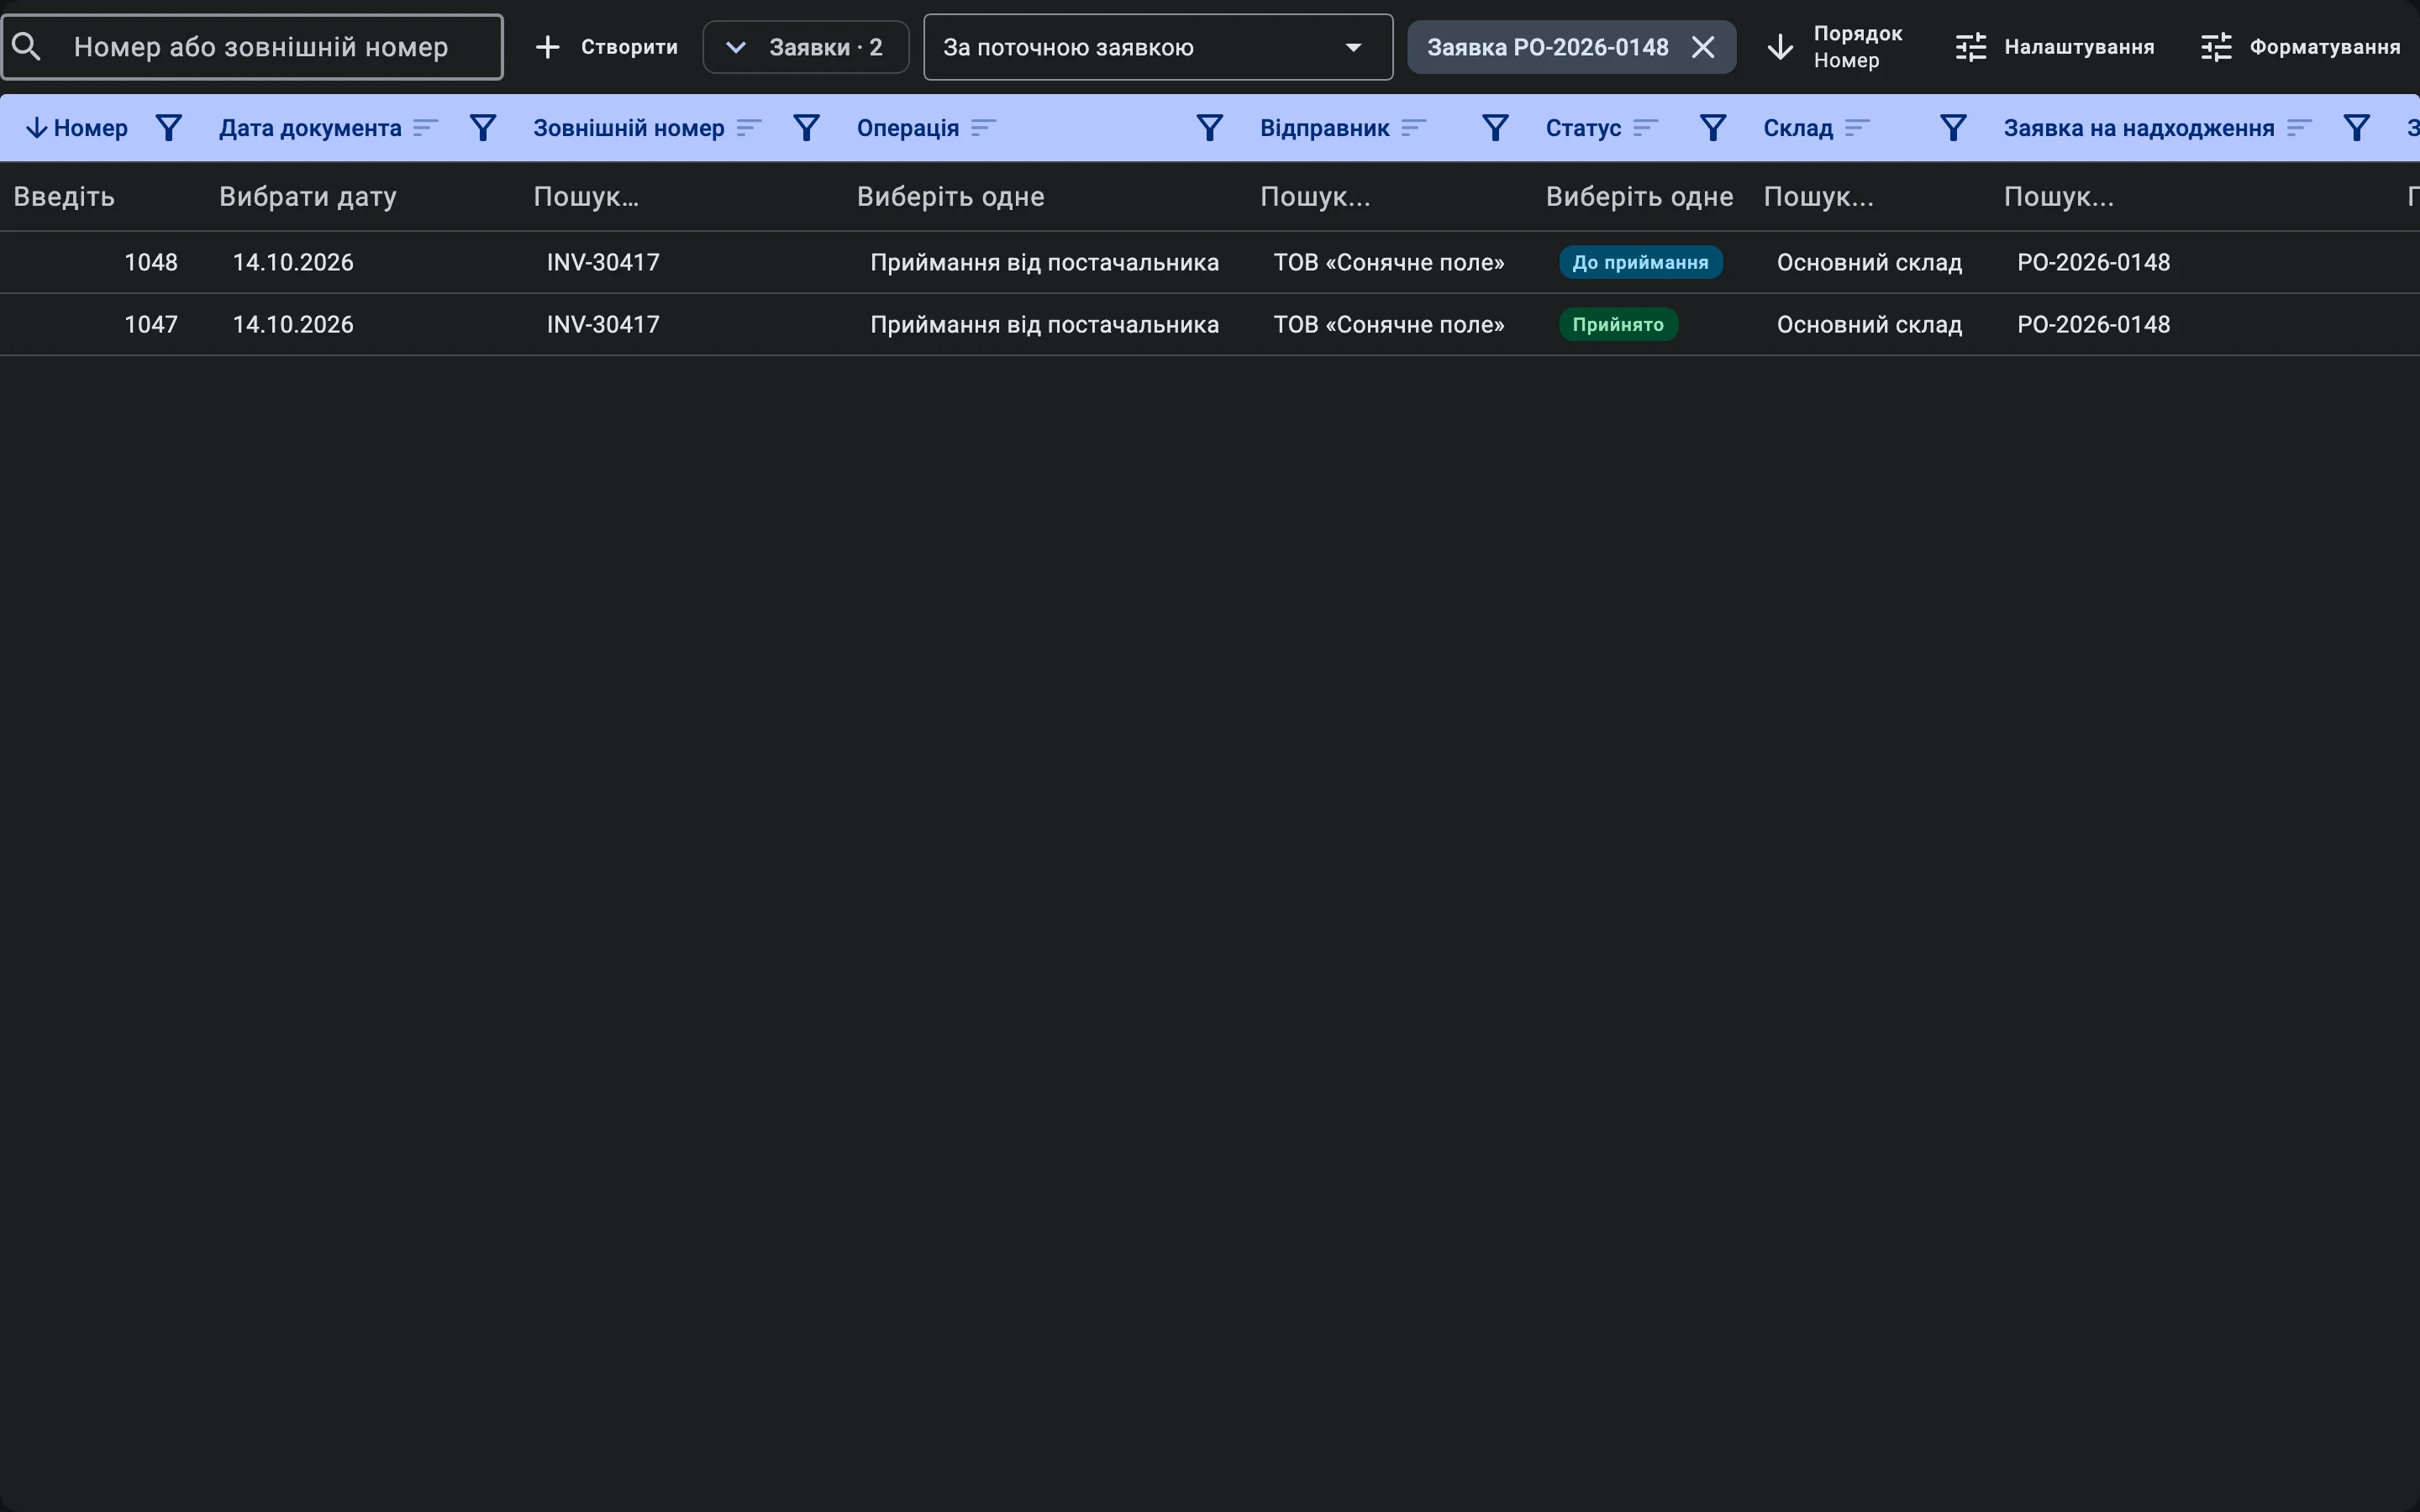Click sort icon beside 'Заявка на надходження' header
Image resolution: width=2420 pixels, height=1512 pixels.
pyautogui.click(x=2300, y=128)
